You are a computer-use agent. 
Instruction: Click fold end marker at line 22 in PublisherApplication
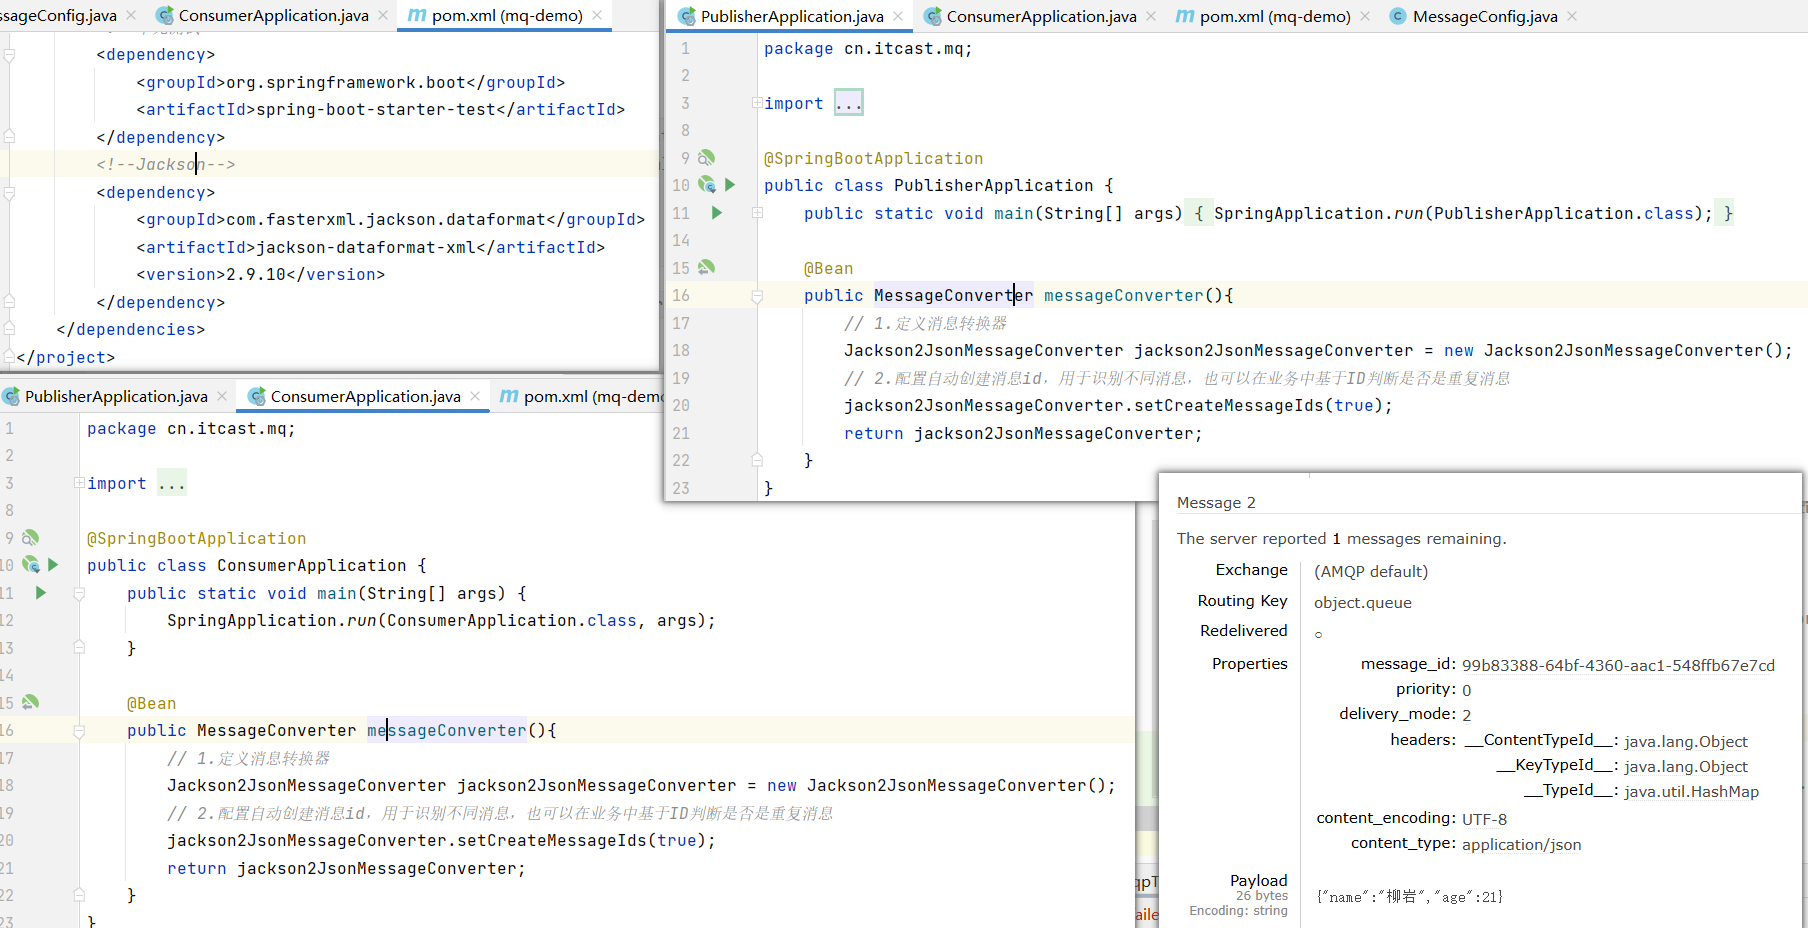point(757,460)
